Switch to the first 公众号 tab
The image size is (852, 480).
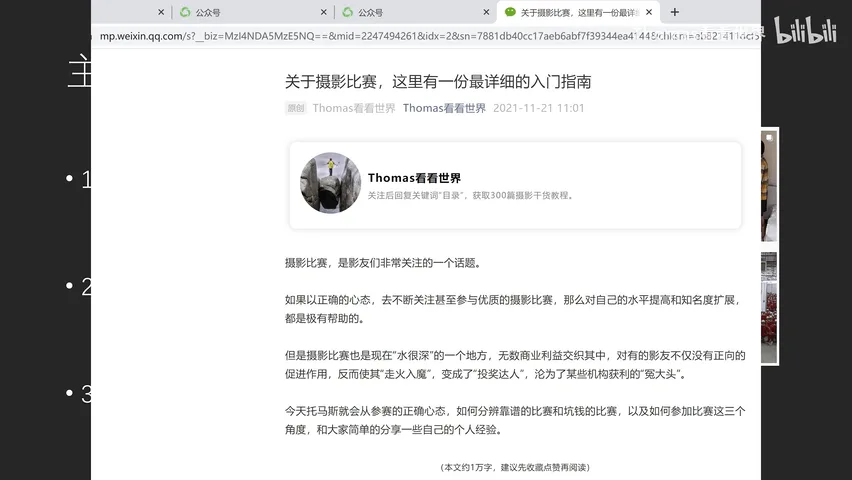253,12
